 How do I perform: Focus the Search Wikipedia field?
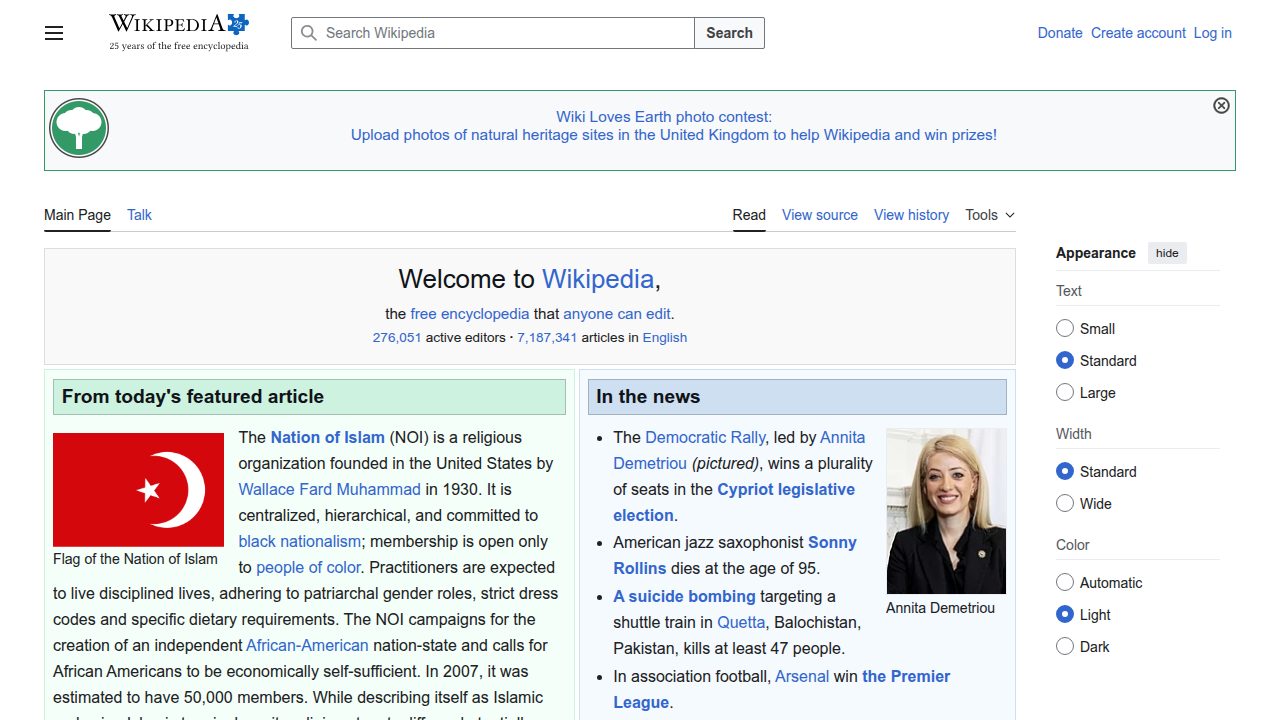coord(493,33)
